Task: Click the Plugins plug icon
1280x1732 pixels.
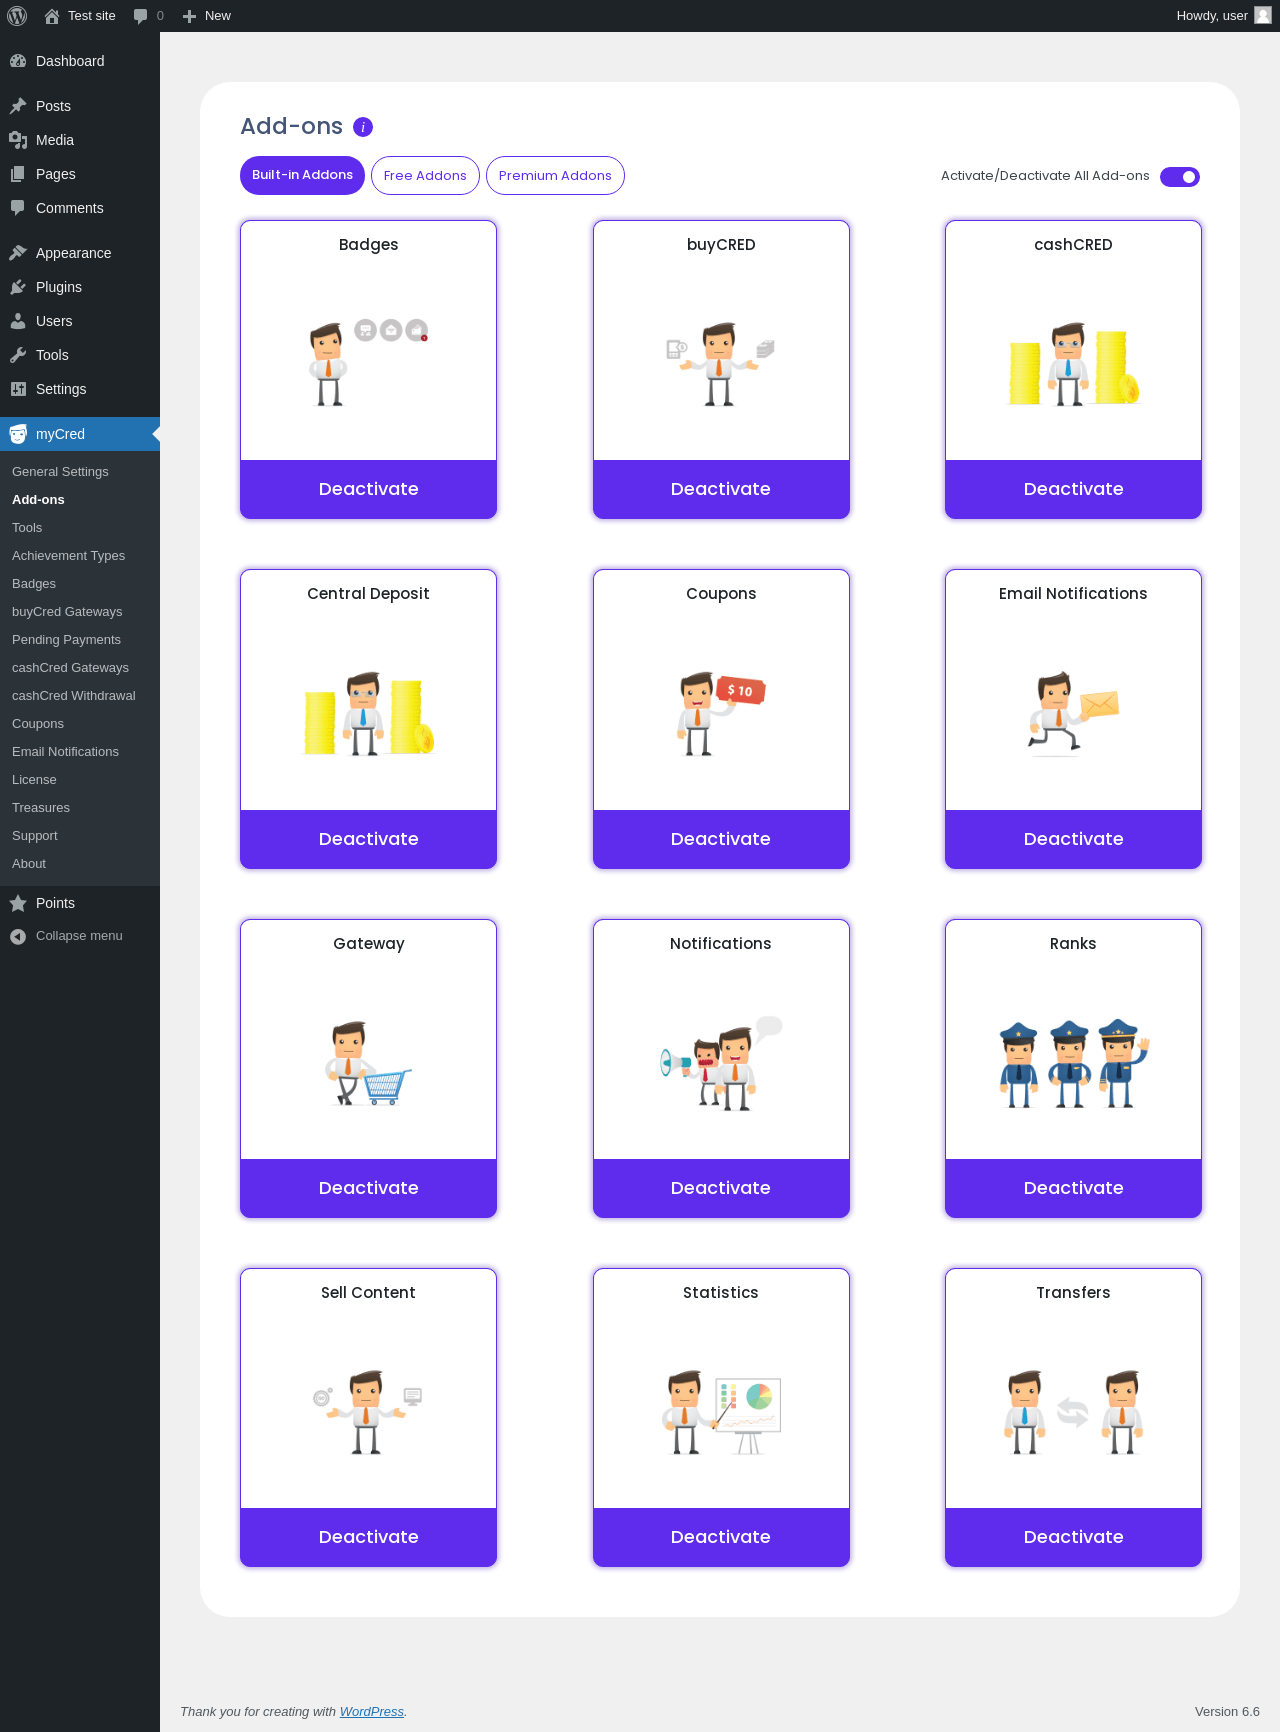Action: pyautogui.click(x=18, y=287)
